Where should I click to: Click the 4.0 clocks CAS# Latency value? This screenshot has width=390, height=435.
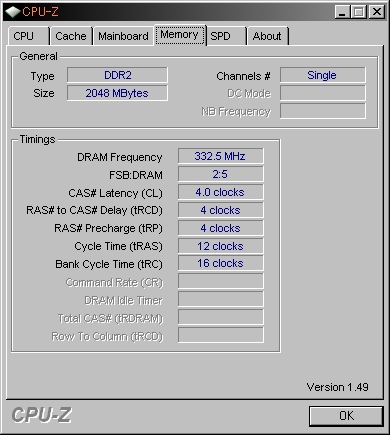[x=221, y=192]
